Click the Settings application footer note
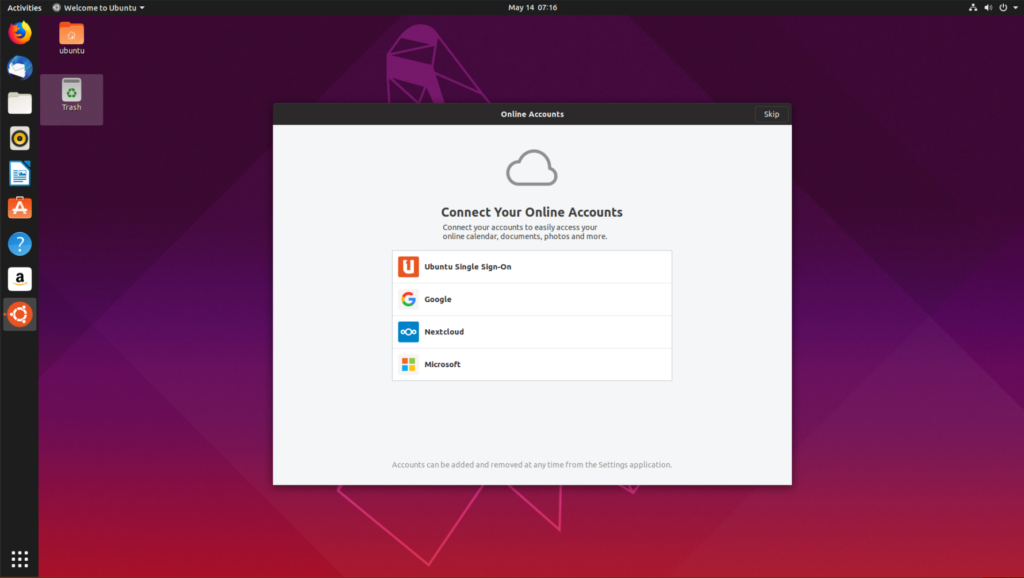Viewport: 1024px width, 578px height. pyautogui.click(x=532, y=465)
